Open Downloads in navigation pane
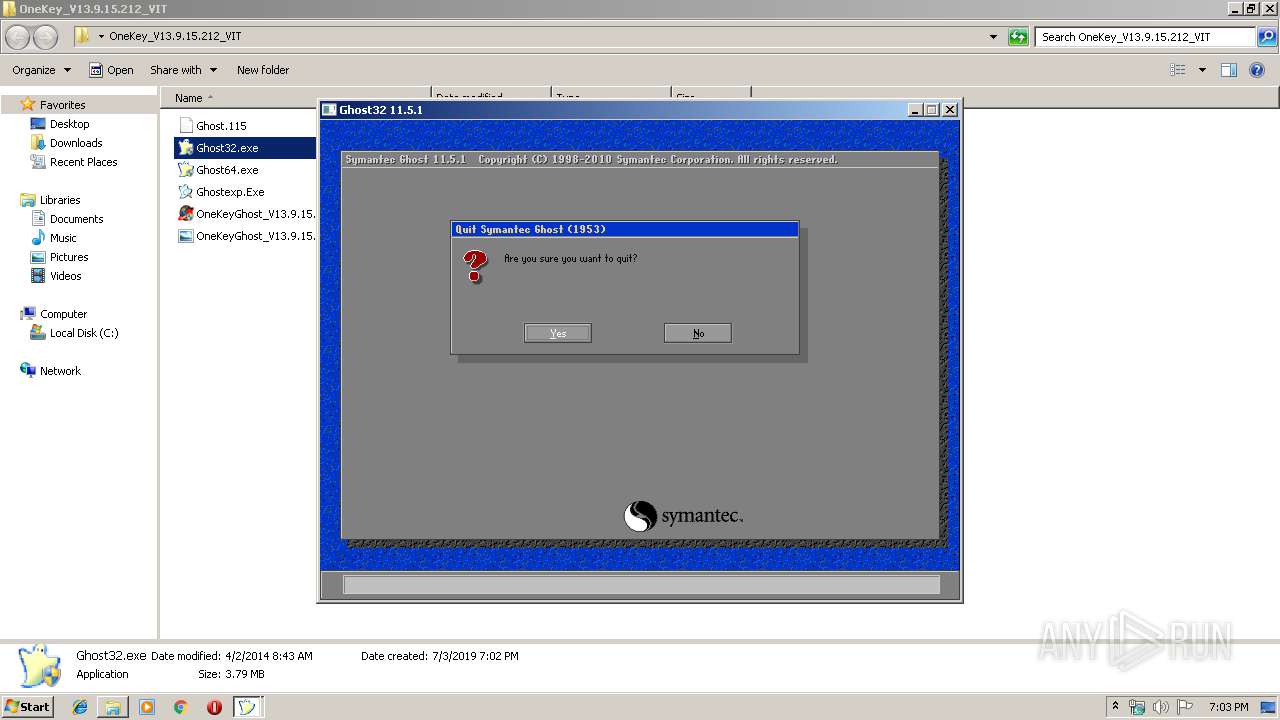This screenshot has width=1280, height=720. pyautogui.click(x=76, y=143)
